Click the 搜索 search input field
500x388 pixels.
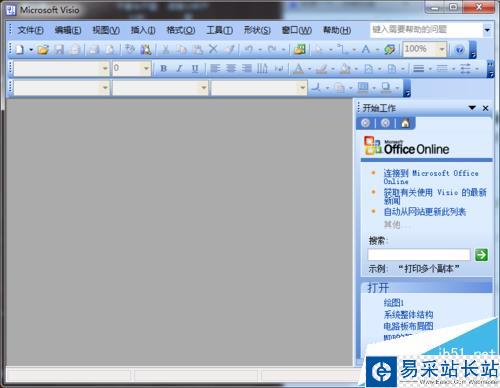419,255
